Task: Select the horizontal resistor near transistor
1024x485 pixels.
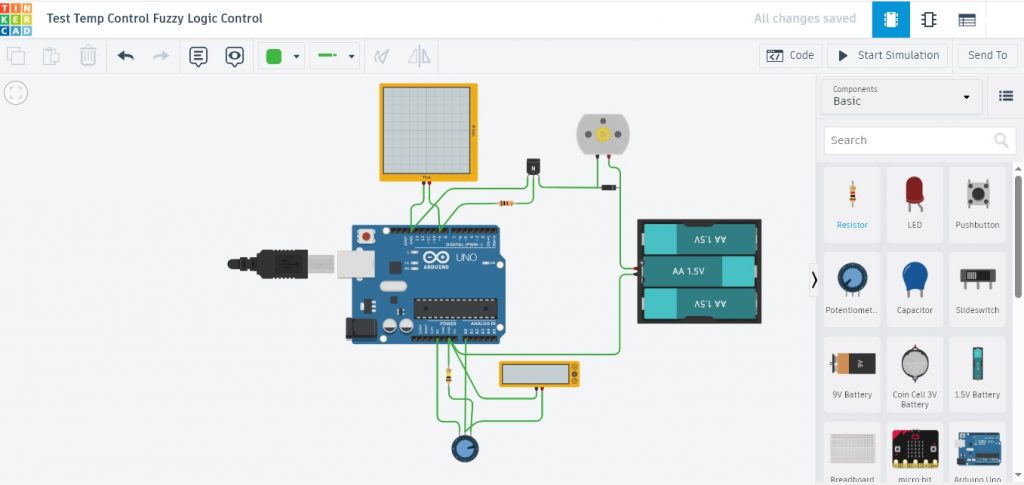Action: point(506,203)
